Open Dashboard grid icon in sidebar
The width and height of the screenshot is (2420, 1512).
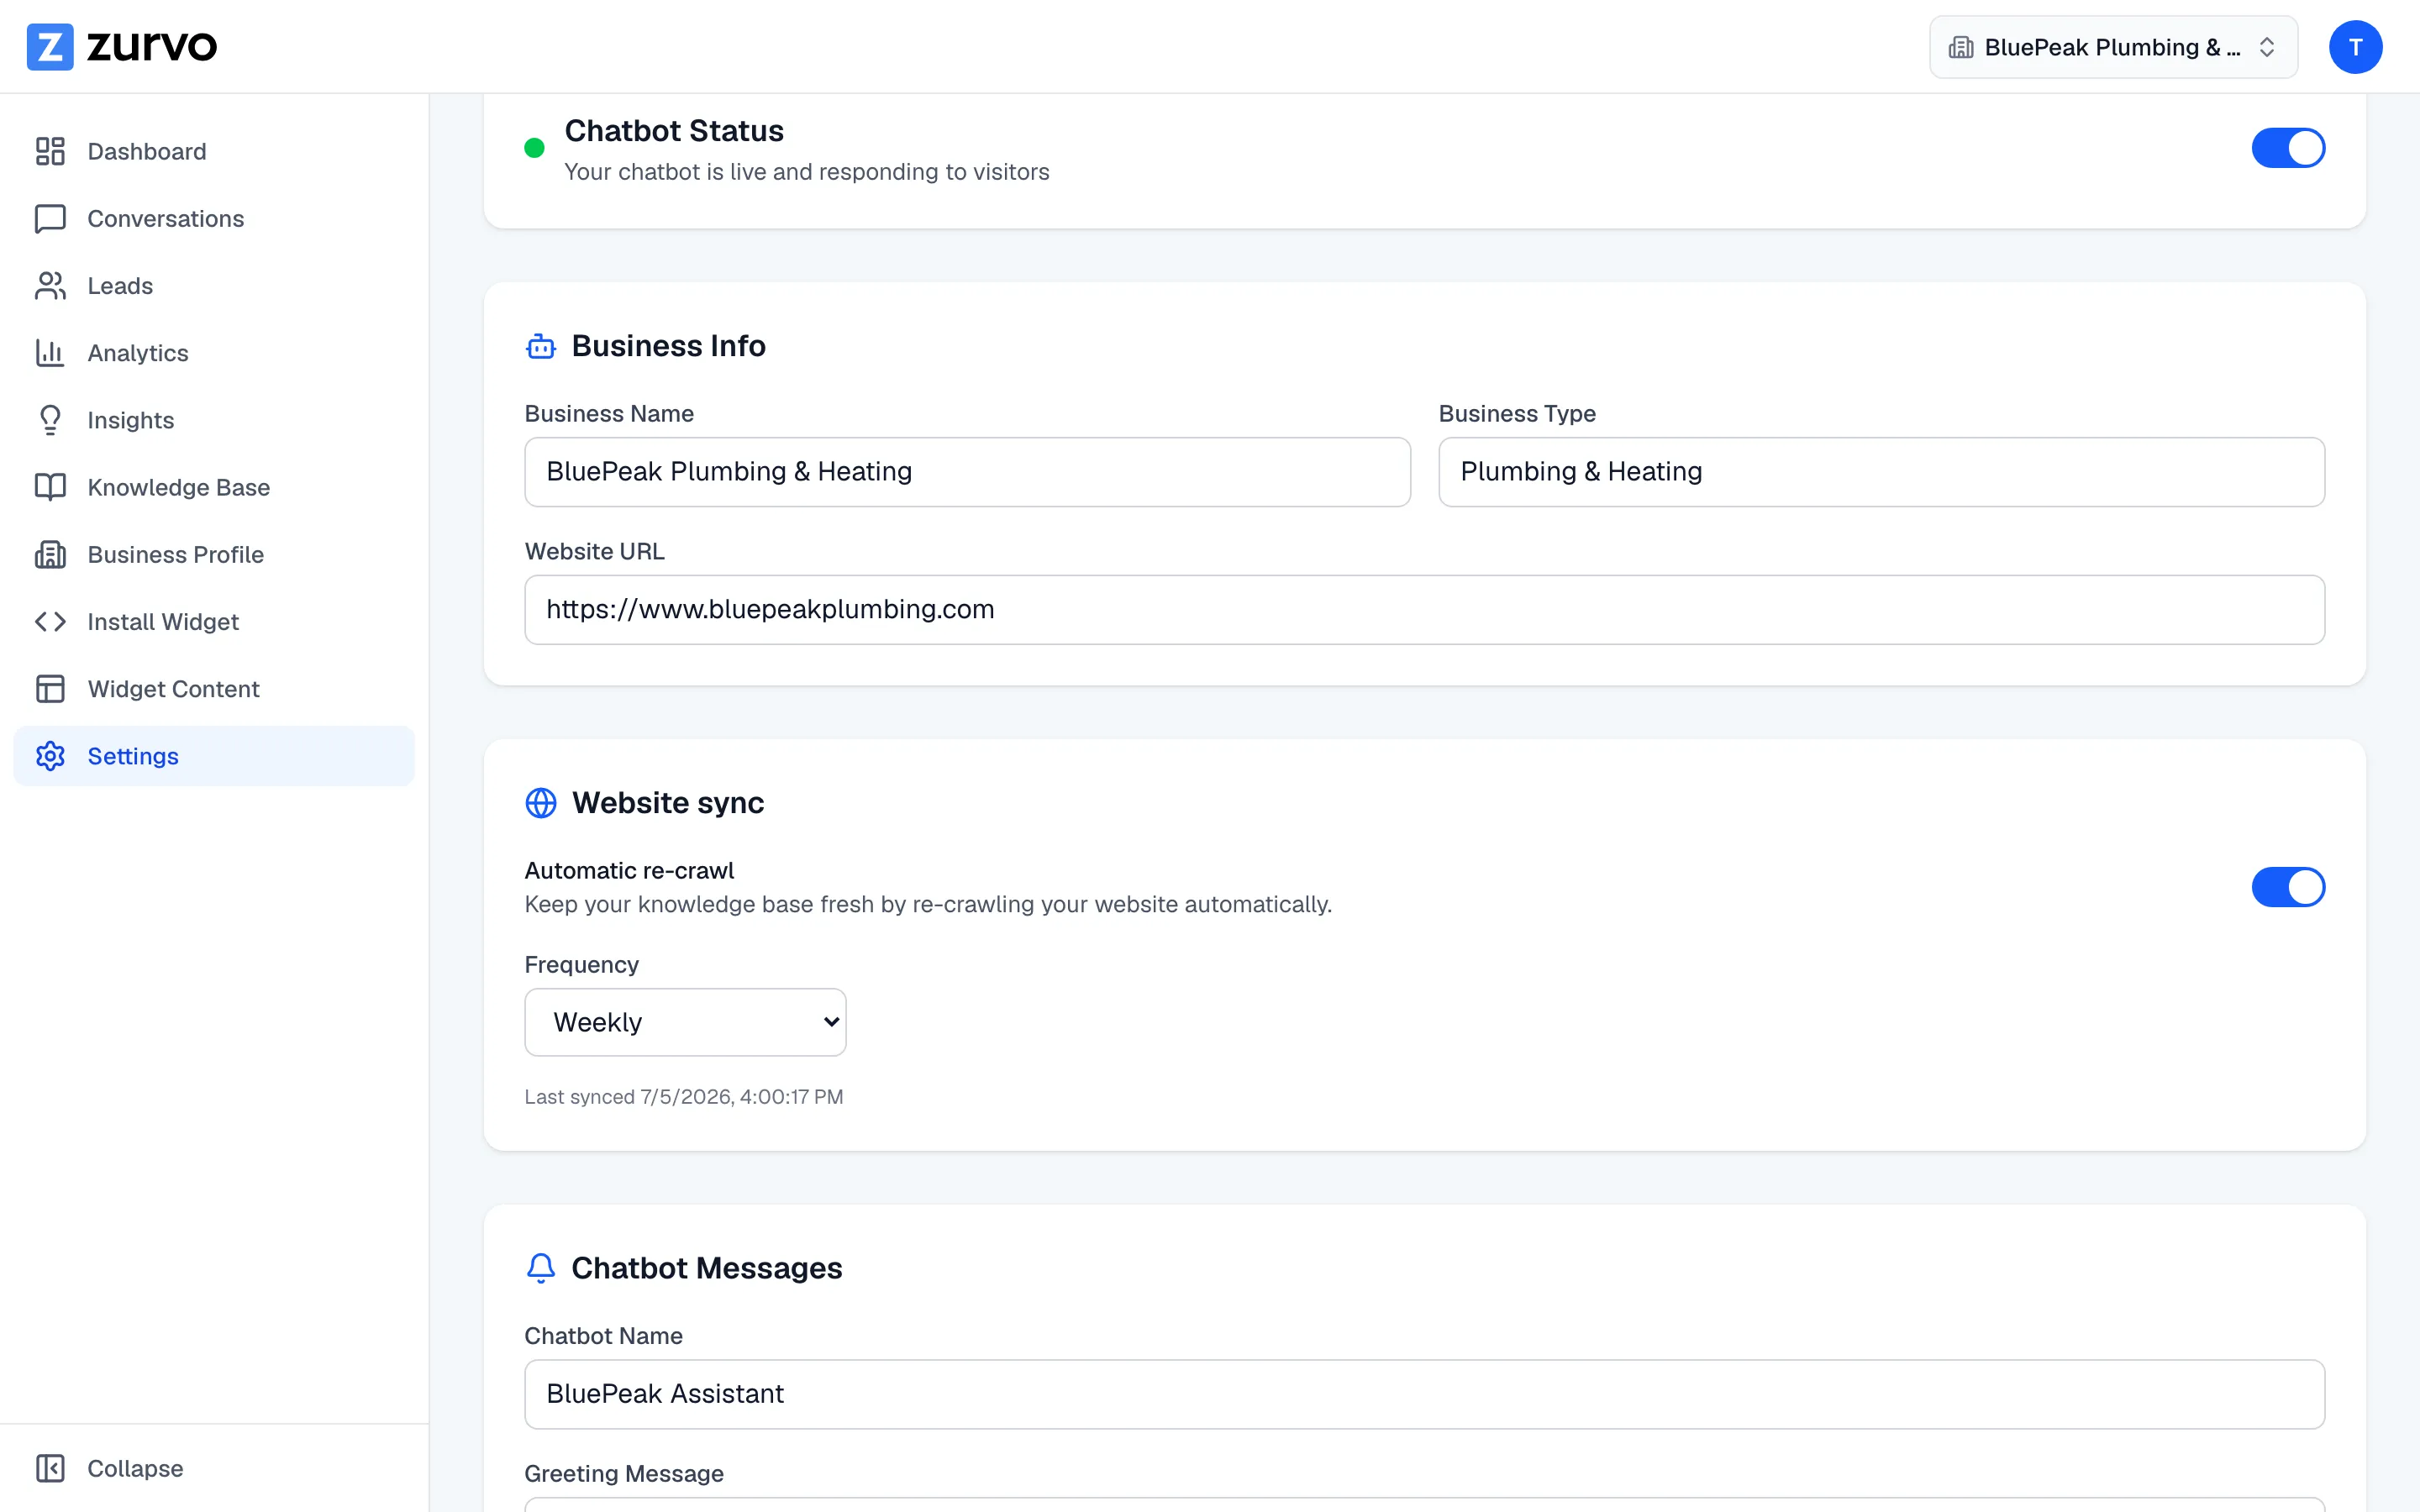point(50,151)
